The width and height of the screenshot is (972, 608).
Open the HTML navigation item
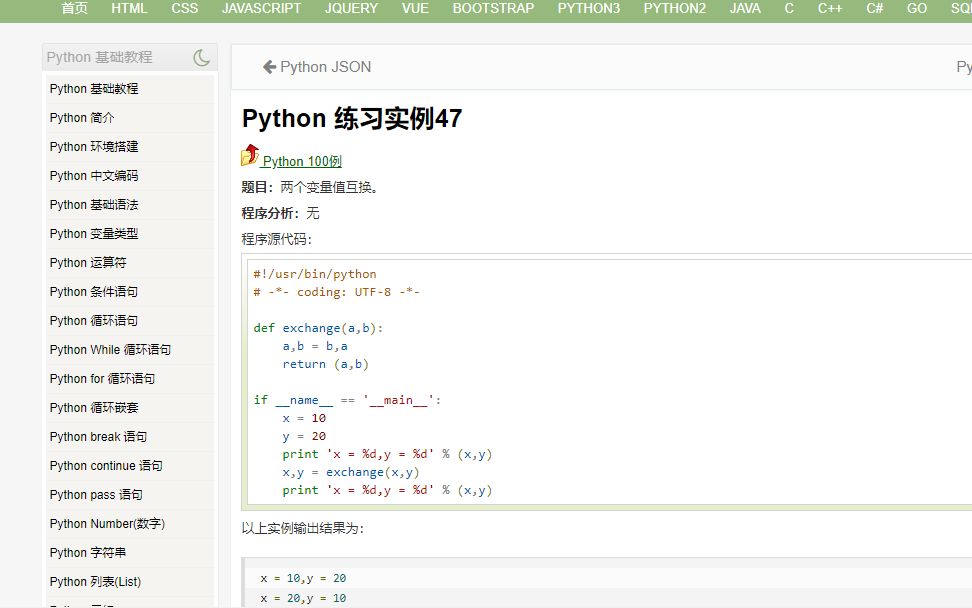[129, 8]
